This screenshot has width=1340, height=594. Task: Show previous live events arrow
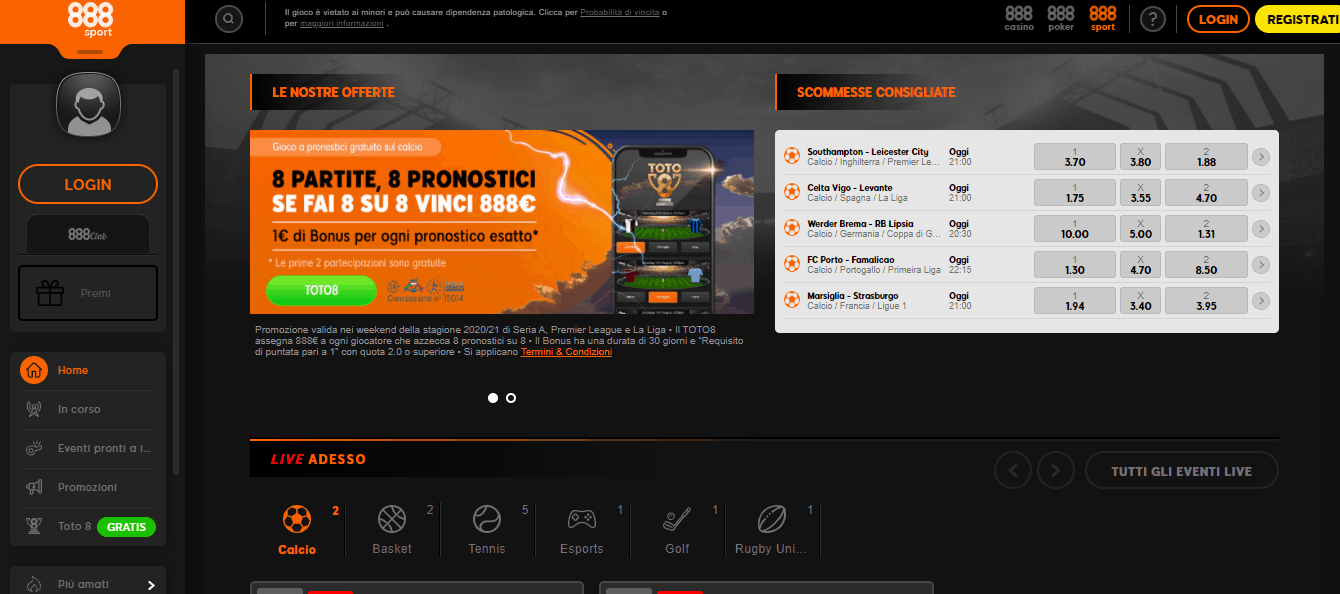(1013, 470)
